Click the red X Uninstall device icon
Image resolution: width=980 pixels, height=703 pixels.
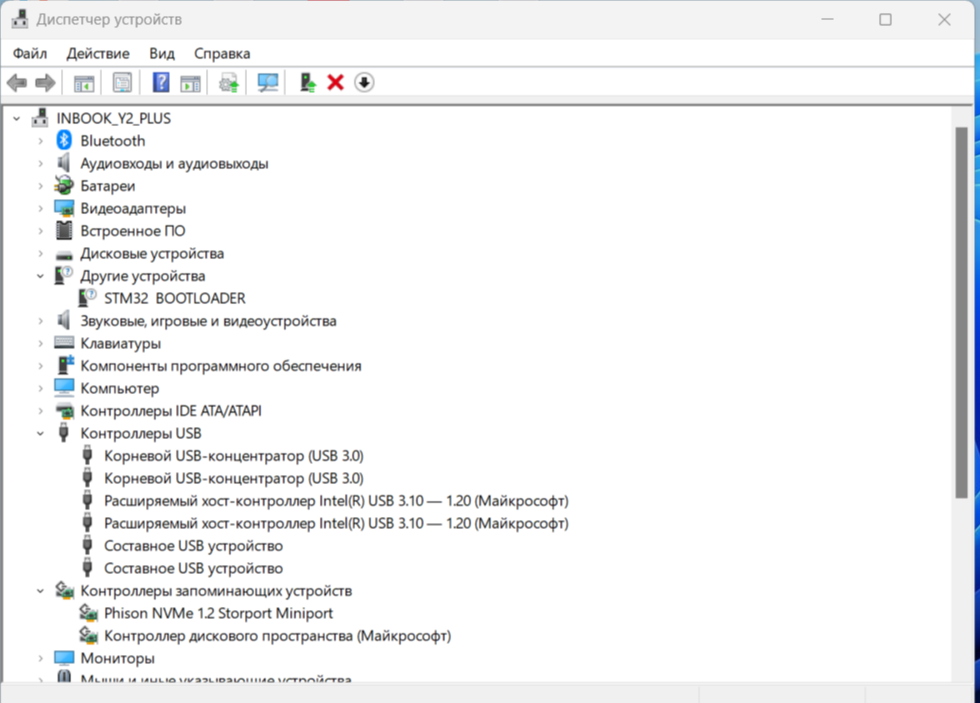(336, 82)
